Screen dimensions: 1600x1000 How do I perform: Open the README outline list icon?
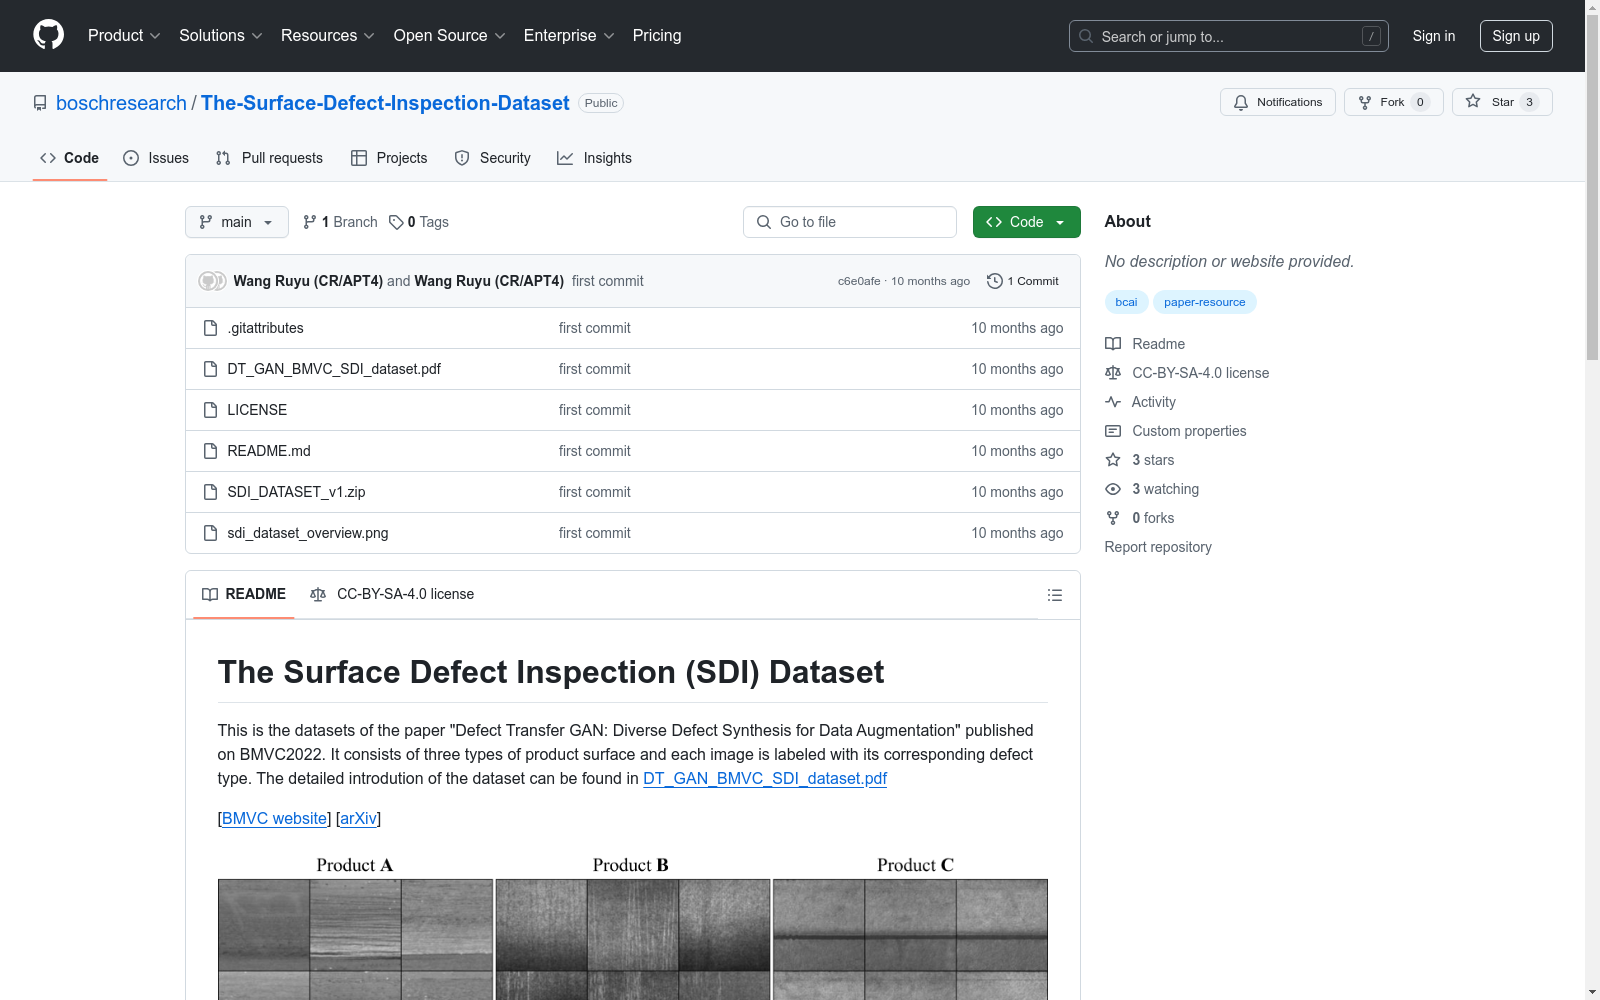pyautogui.click(x=1055, y=594)
